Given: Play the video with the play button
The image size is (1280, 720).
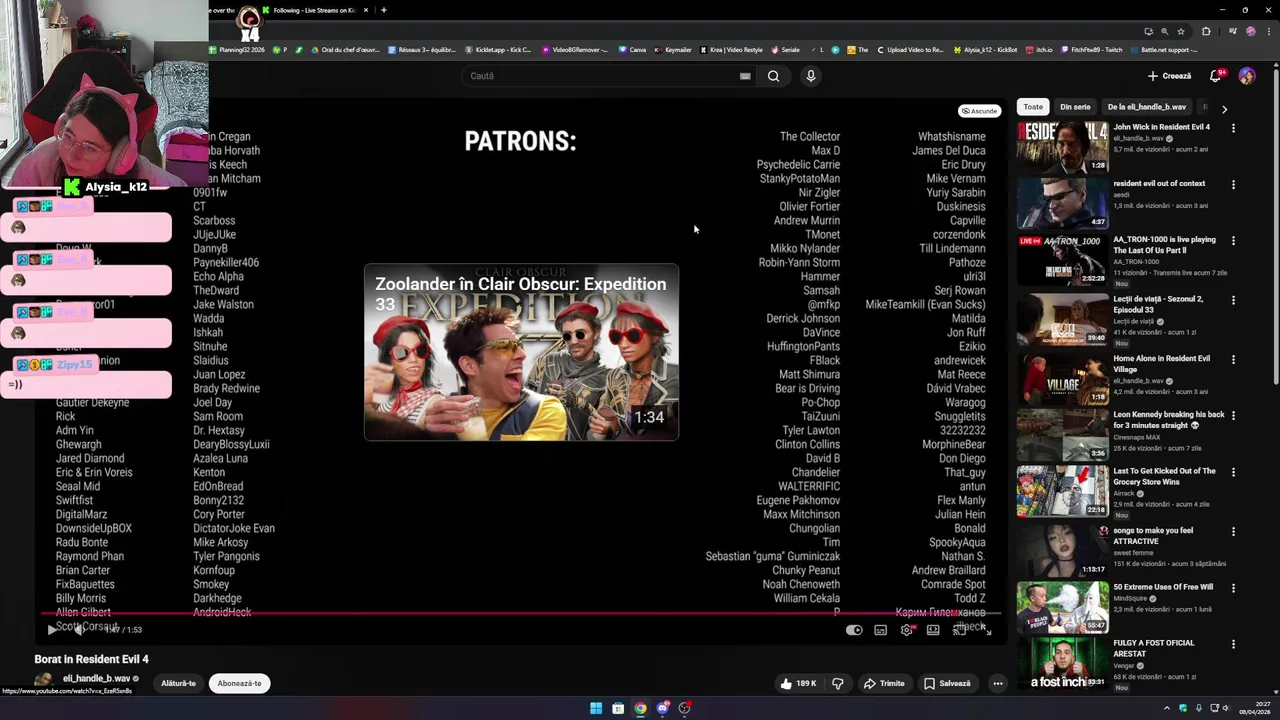Looking at the screenshot, I should tap(52, 629).
